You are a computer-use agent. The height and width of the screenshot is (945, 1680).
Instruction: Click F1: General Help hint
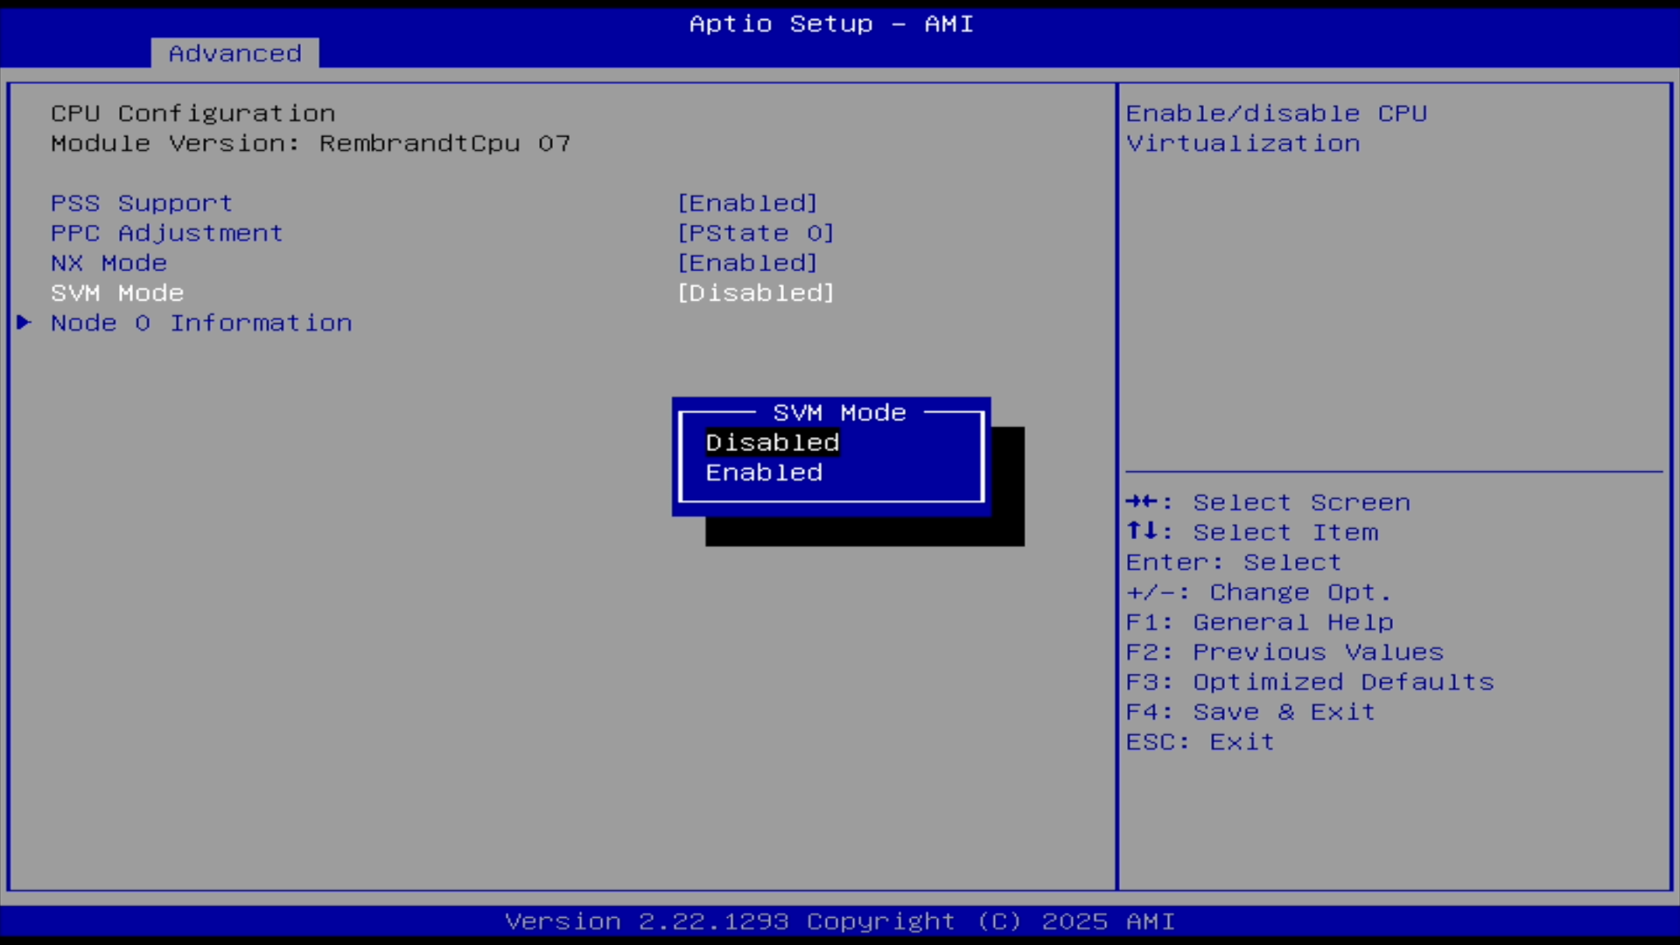1260,622
